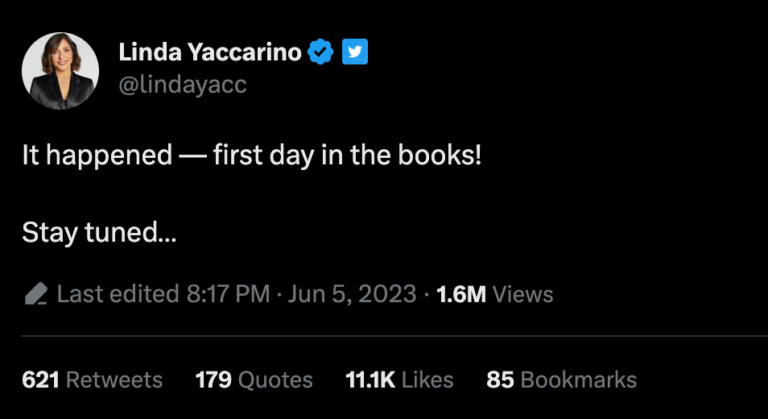The image size is (768, 419).
Task: Click the bold 179 quotes number
Action: coord(213,380)
